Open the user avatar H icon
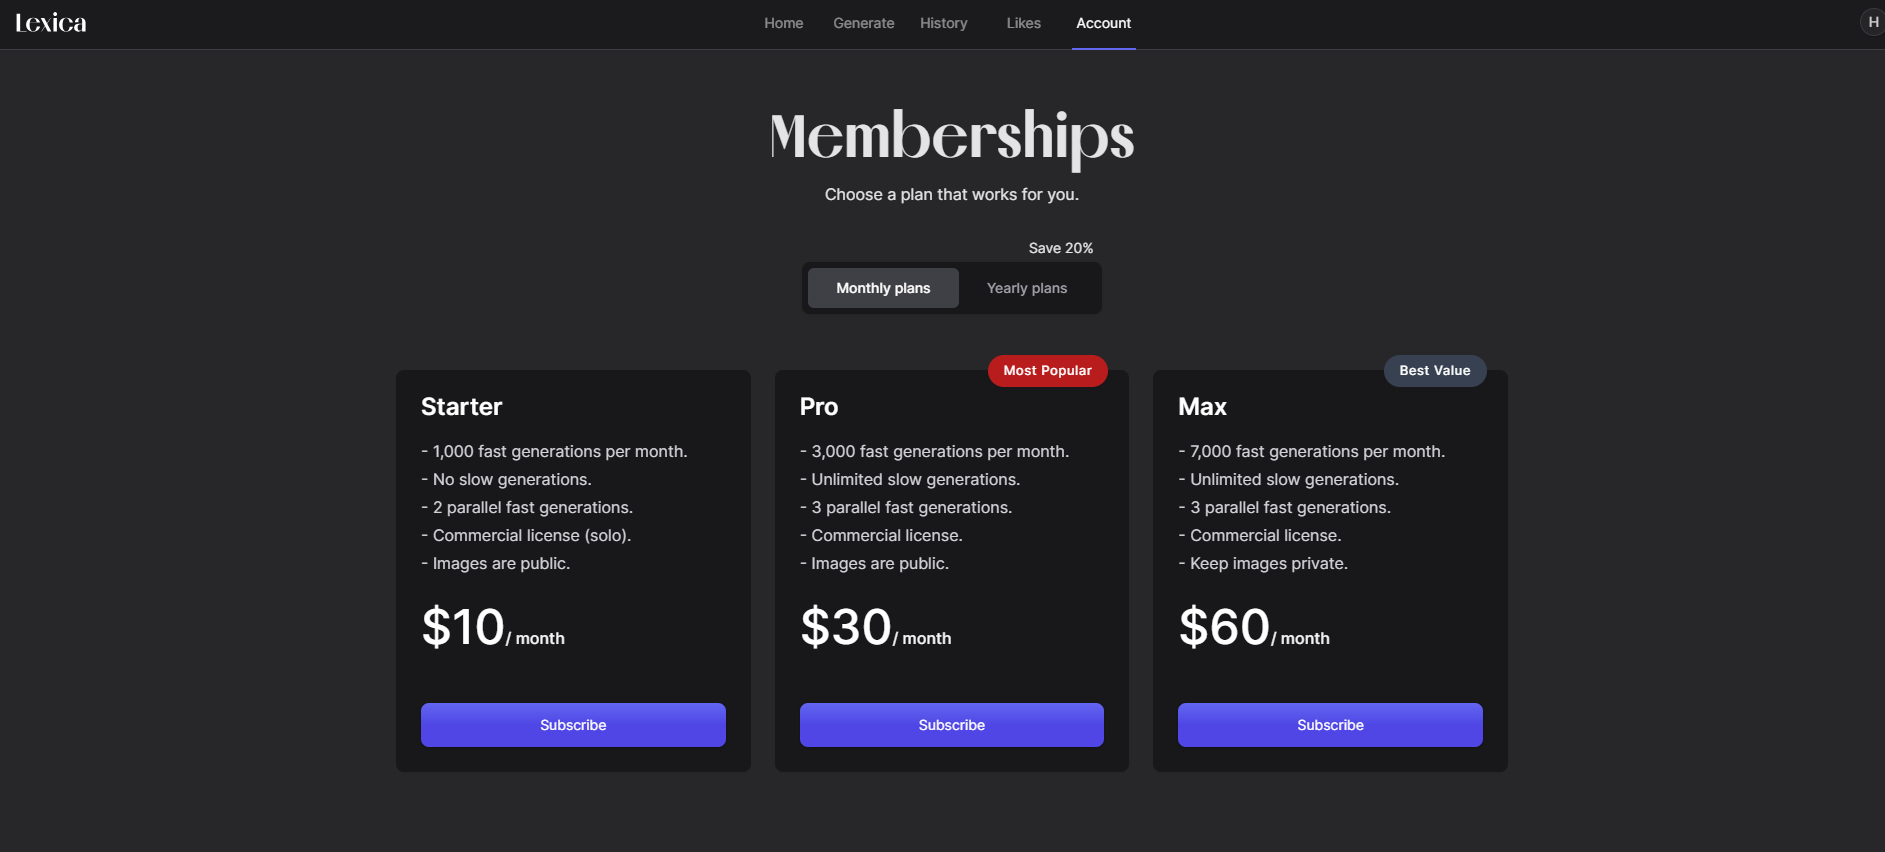The image size is (1885, 852). [x=1872, y=22]
